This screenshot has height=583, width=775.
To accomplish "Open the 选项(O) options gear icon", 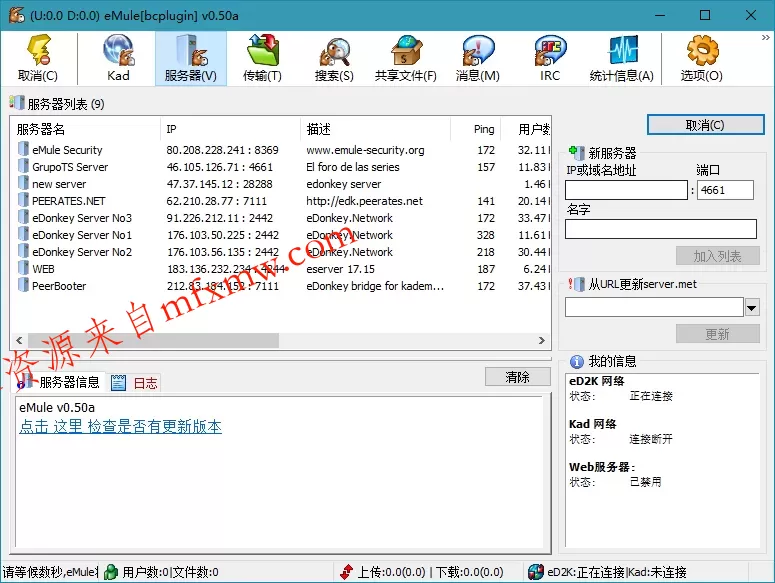I will (x=702, y=58).
